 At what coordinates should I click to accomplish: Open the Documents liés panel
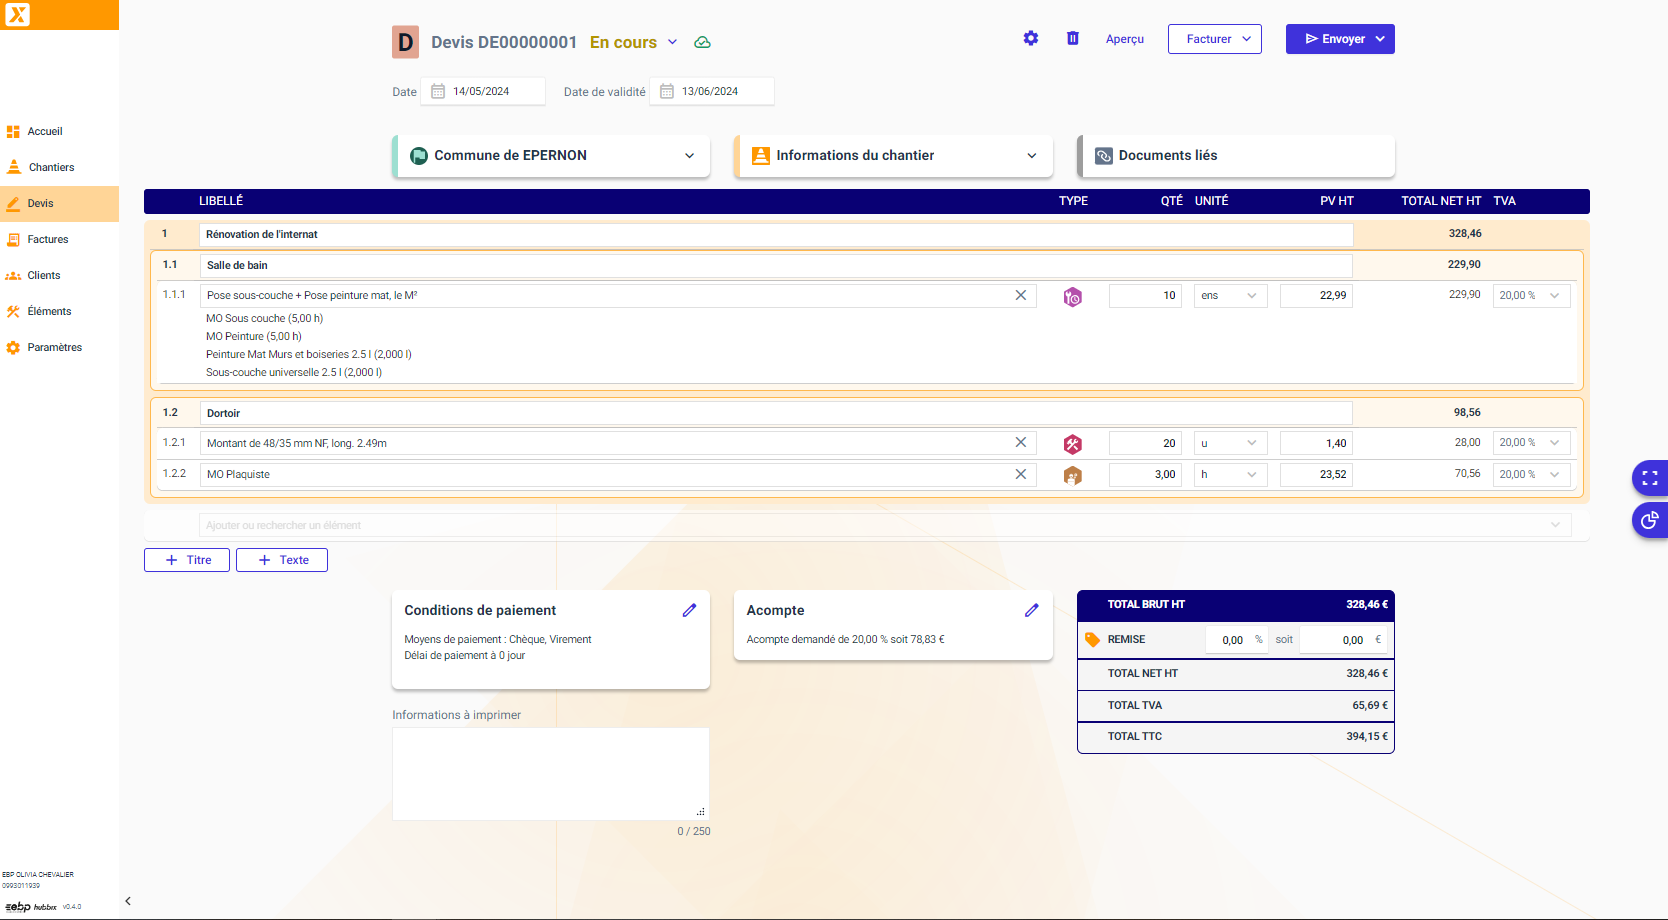tap(1236, 156)
